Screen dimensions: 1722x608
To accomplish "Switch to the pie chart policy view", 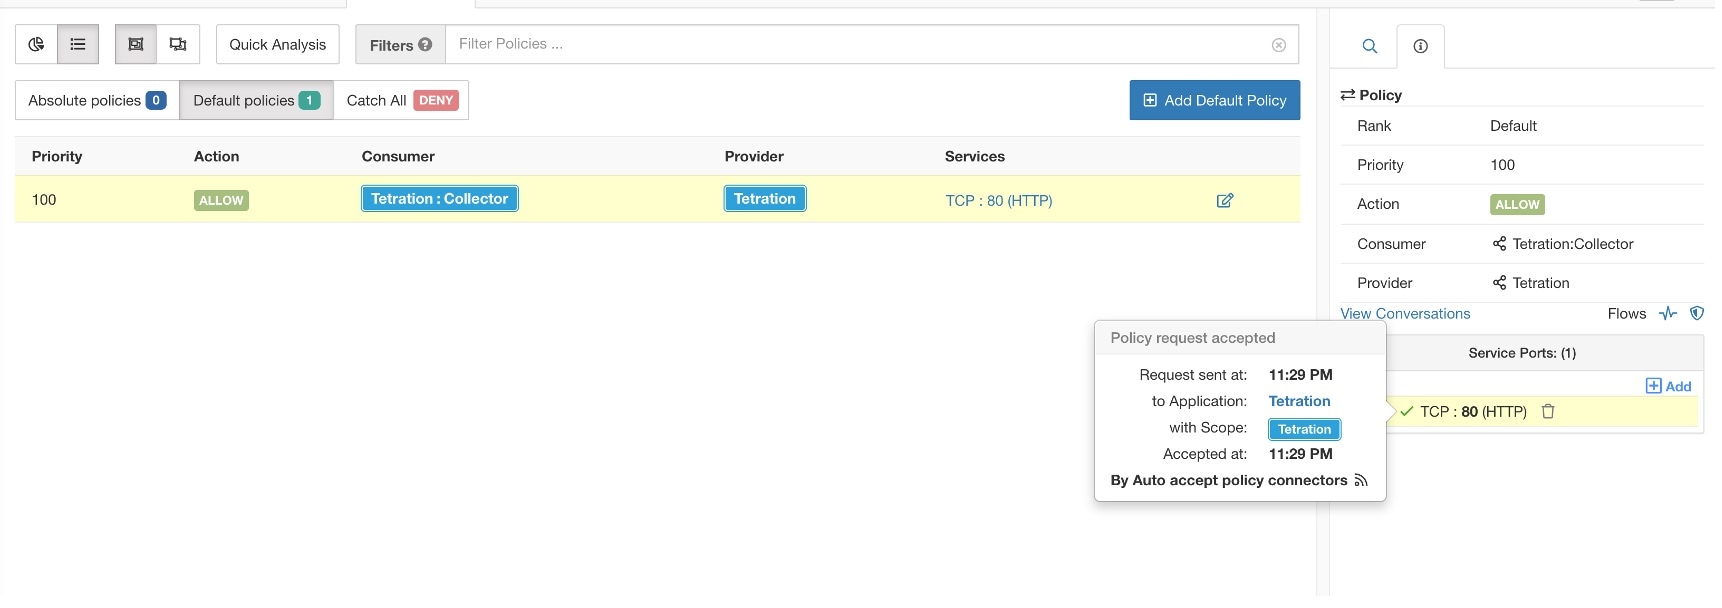I will (x=36, y=44).
